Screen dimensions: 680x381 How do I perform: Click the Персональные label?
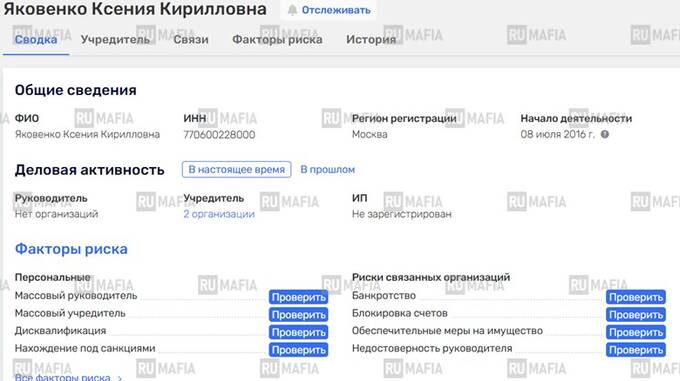pos(52,277)
